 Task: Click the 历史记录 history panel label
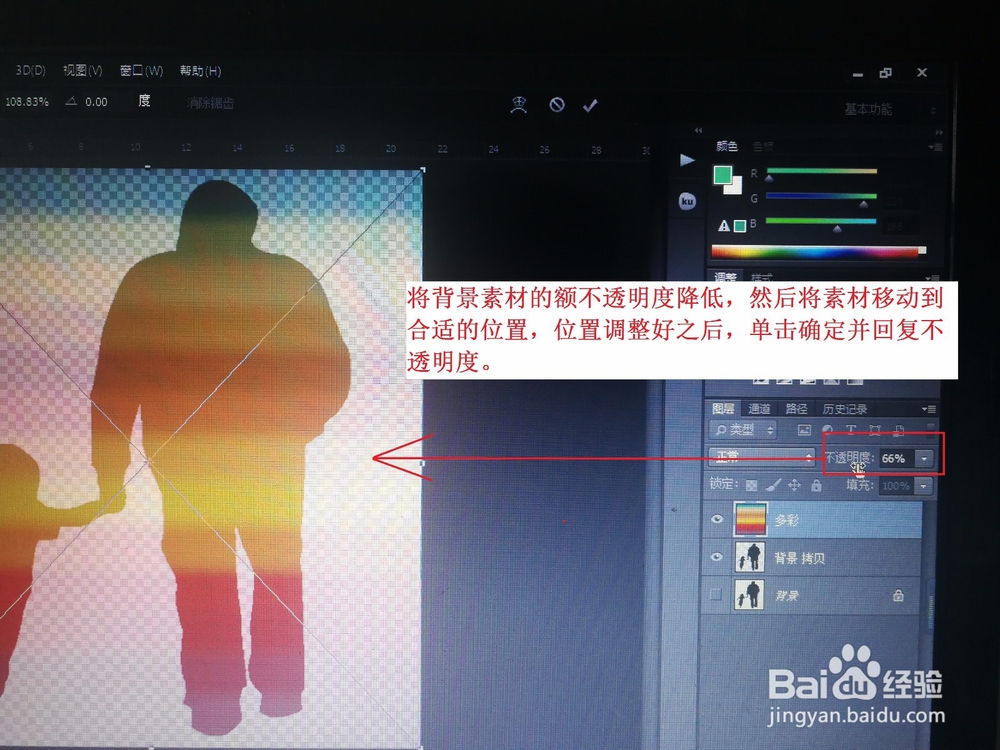pyautogui.click(x=845, y=408)
